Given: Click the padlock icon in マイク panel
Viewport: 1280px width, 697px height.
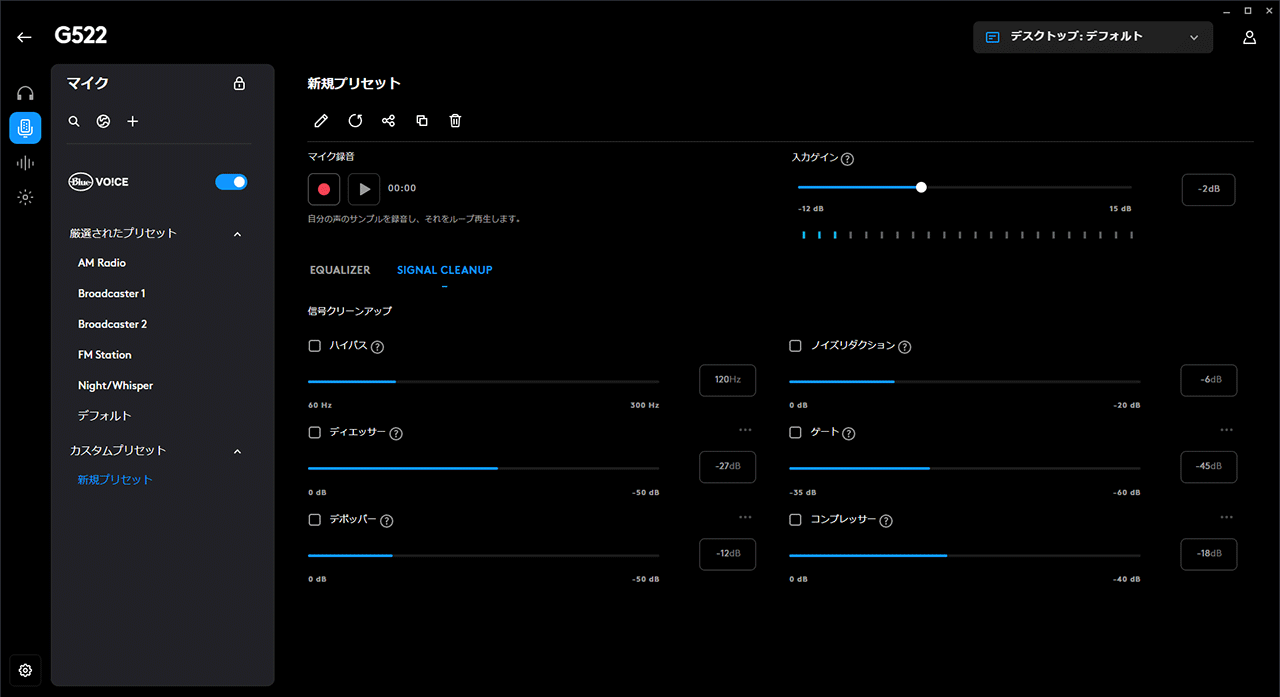Looking at the screenshot, I should click(x=239, y=84).
